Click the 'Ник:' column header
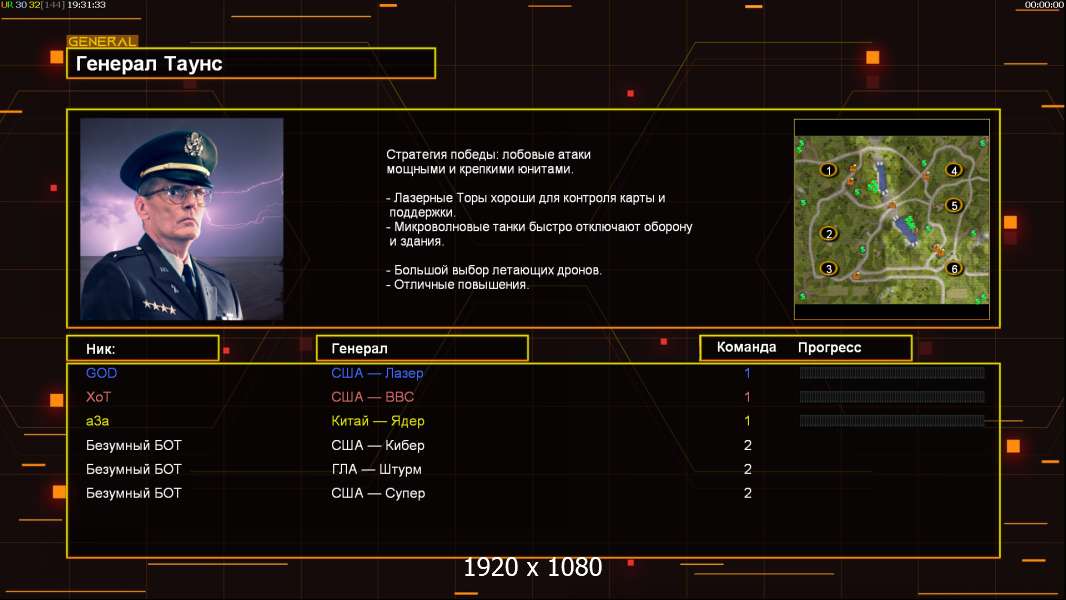 coord(143,349)
